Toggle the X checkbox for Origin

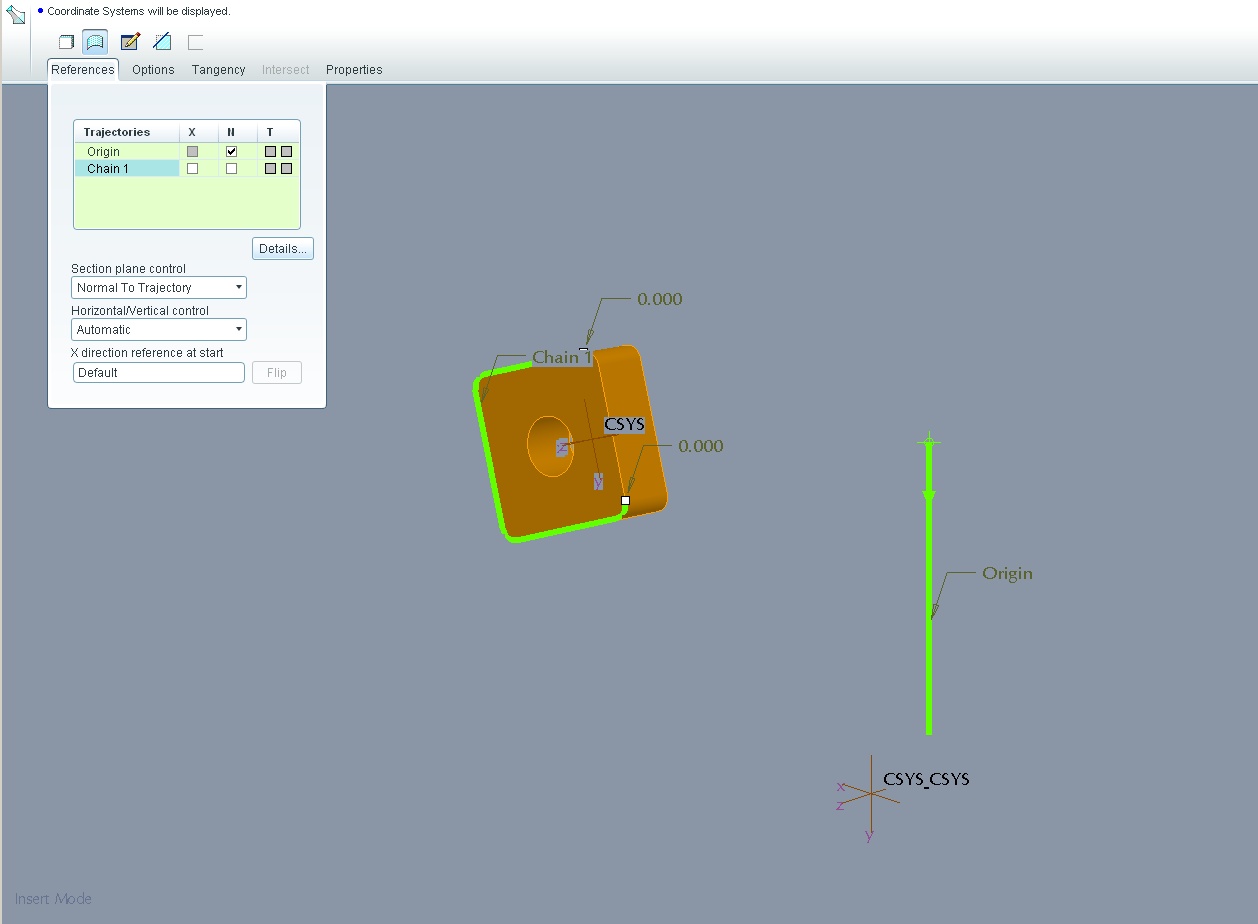(x=193, y=152)
